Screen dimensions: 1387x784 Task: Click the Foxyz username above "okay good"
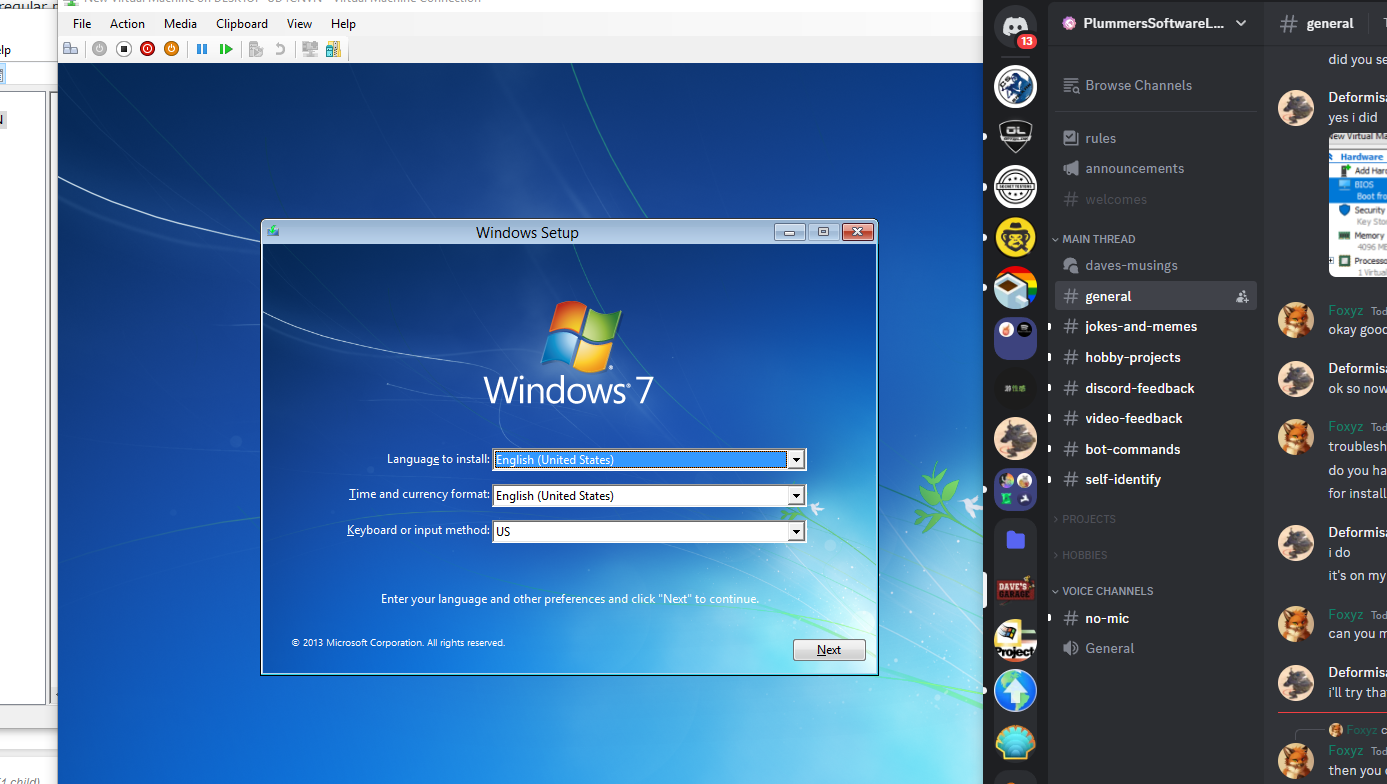click(x=1345, y=310)
